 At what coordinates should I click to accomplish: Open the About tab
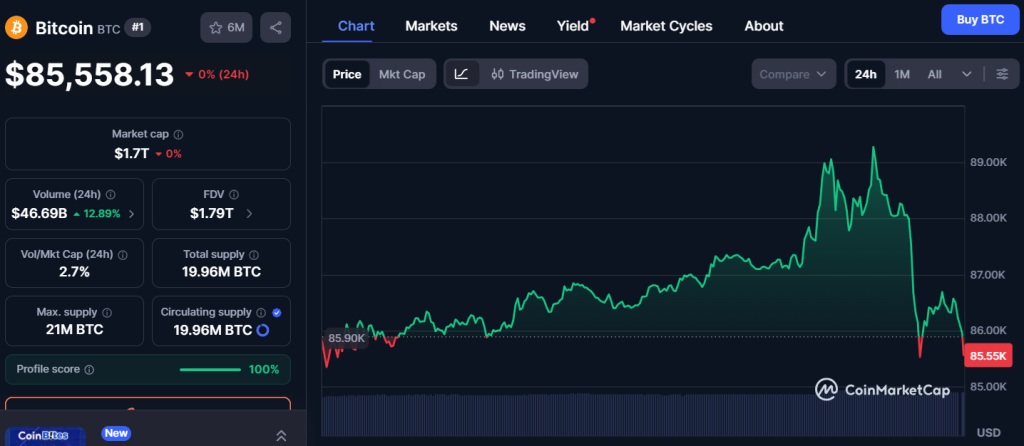tap(763, 26)
